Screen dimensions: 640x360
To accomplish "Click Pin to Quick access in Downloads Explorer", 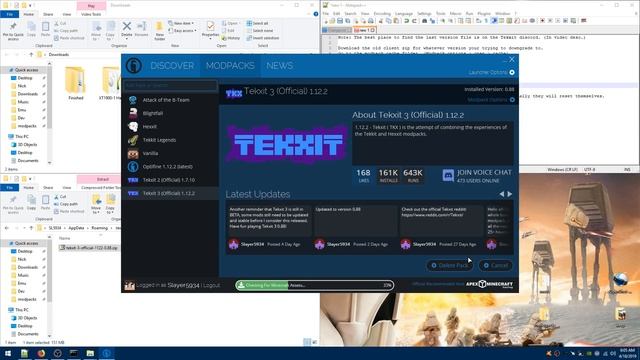I will (13, 31).
